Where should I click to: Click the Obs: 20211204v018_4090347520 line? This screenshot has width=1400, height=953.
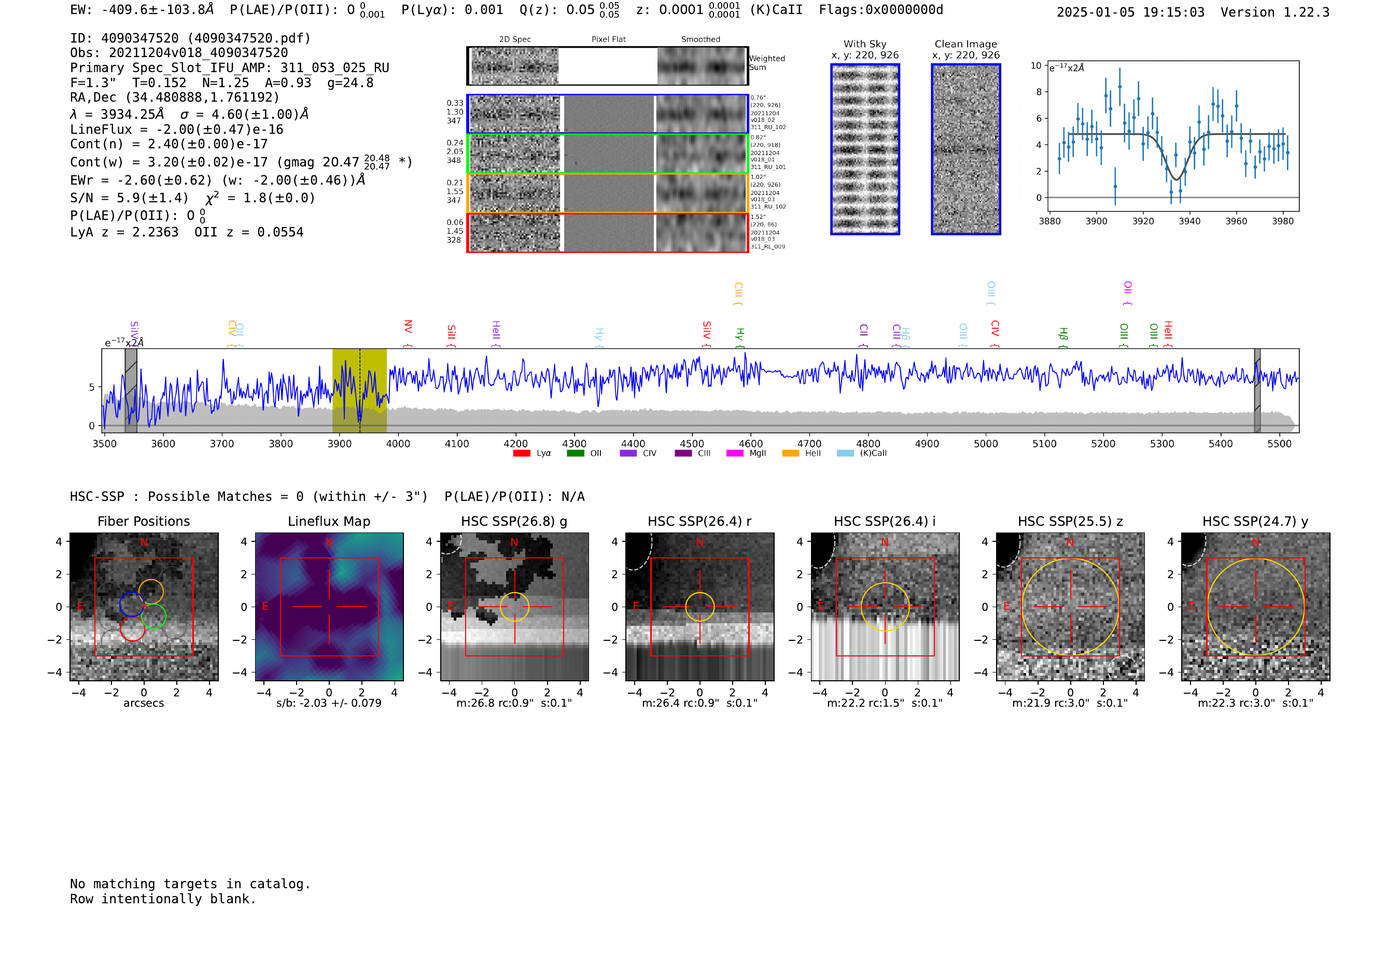click(179, 53)
